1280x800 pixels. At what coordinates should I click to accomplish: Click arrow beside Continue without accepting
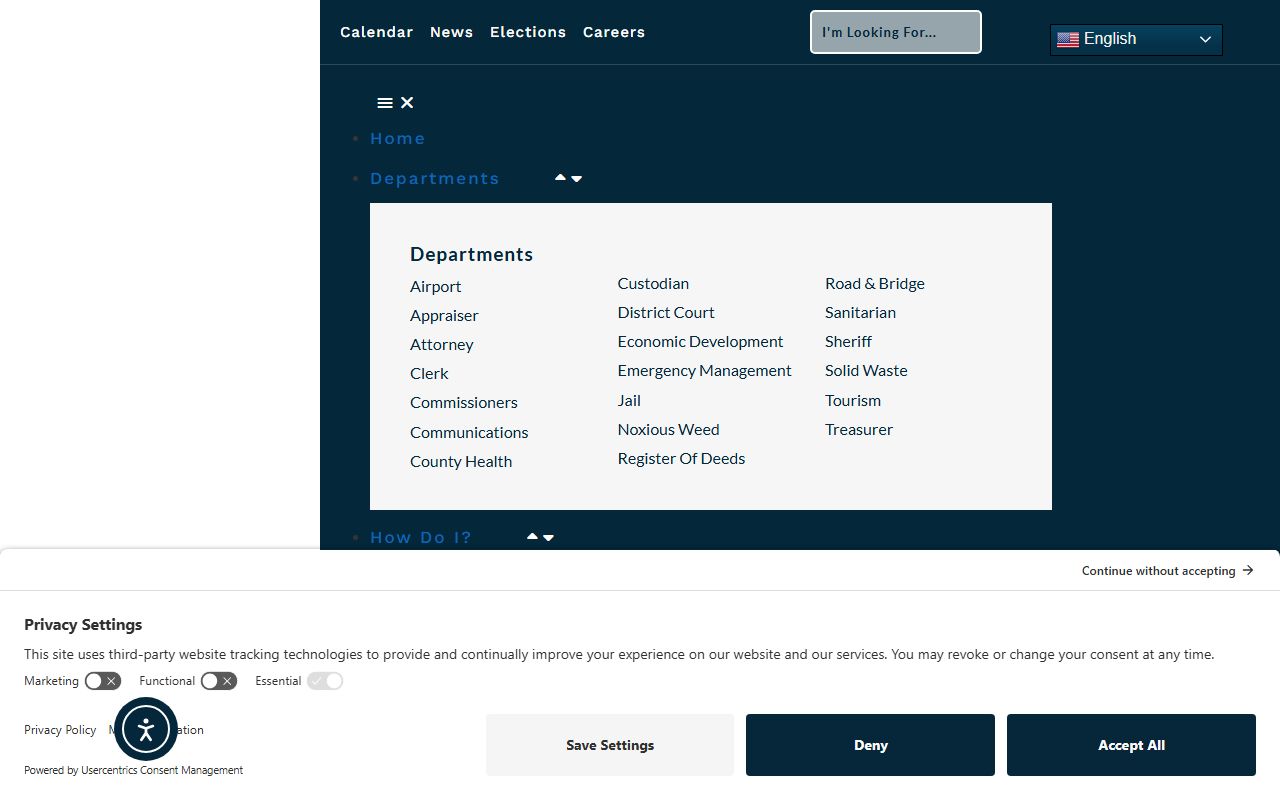tap(1248, 570)
